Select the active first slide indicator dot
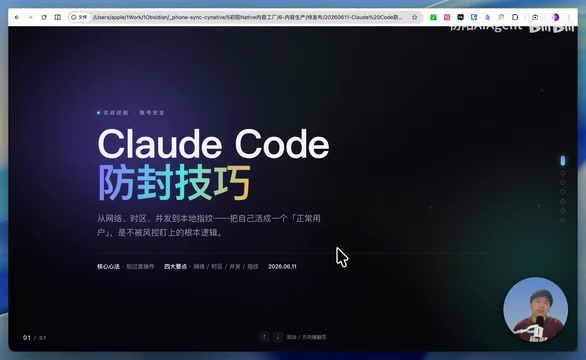The image size is (586, 360). coord(563,161)
